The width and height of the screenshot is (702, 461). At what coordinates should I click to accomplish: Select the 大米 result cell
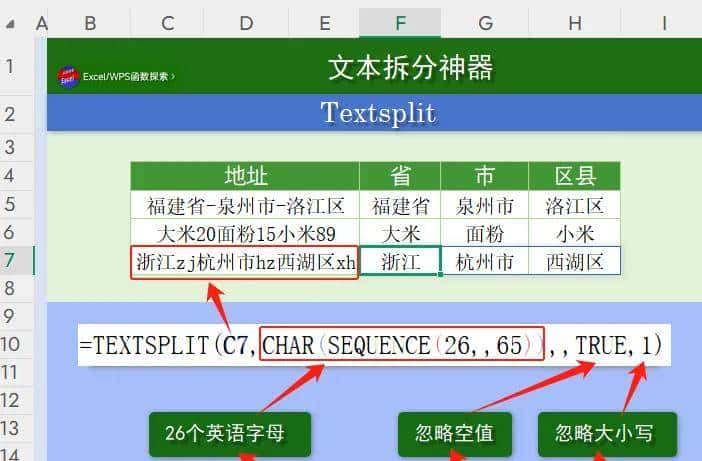(400, 233)
